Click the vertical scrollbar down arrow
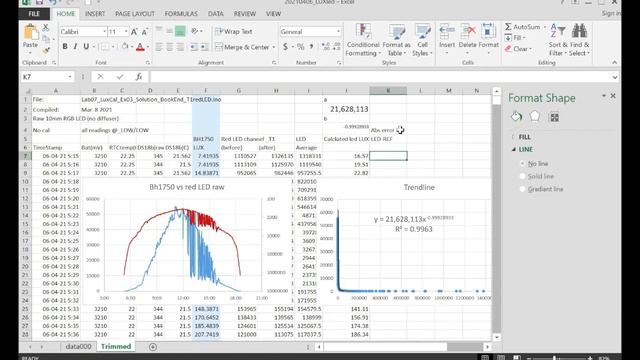 [496, 337]
